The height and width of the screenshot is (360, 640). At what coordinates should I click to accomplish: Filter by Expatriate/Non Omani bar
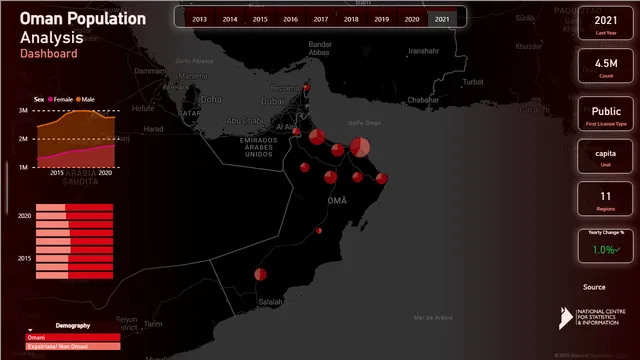(73, 347)
